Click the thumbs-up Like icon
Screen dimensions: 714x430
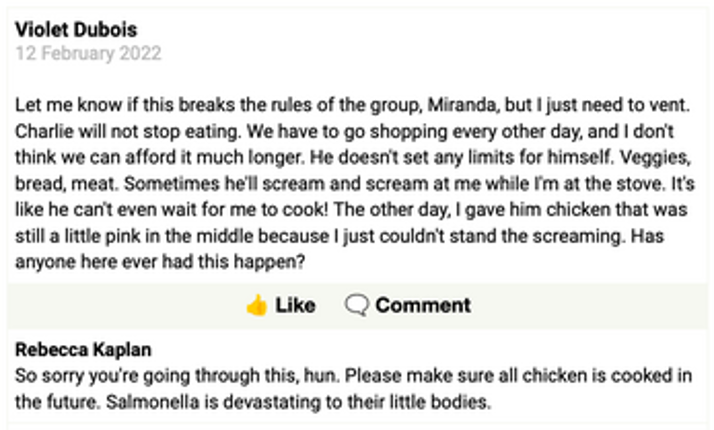click(257, 305)
